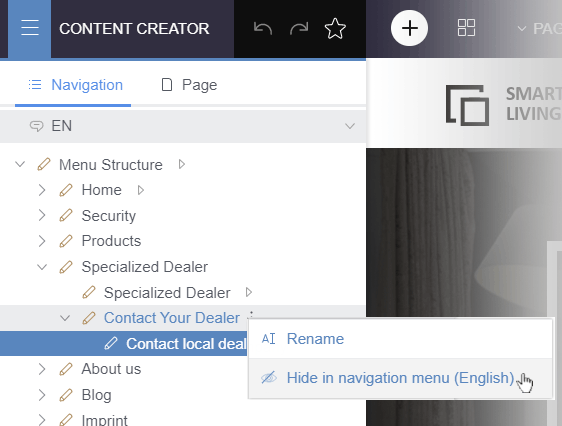The width and height of the screenshot is (562, 426).
Task: Open the EN language dropdown
Action: pos(183,126)
